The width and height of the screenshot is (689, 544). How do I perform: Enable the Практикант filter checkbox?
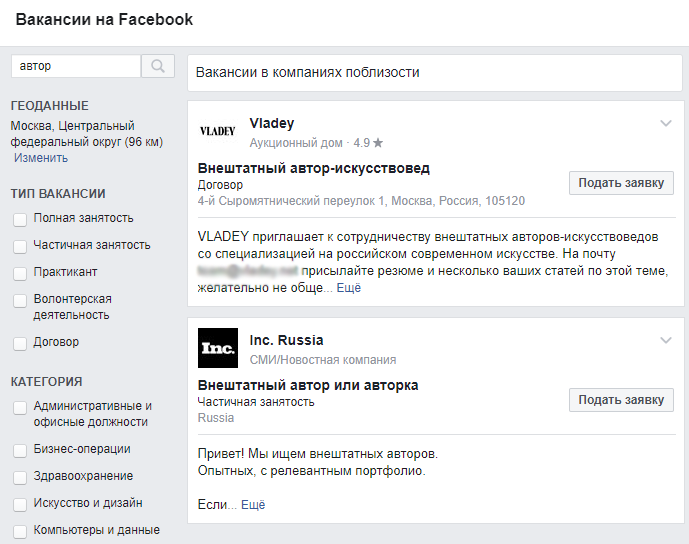pyautogui.click(x=20, y=273)
